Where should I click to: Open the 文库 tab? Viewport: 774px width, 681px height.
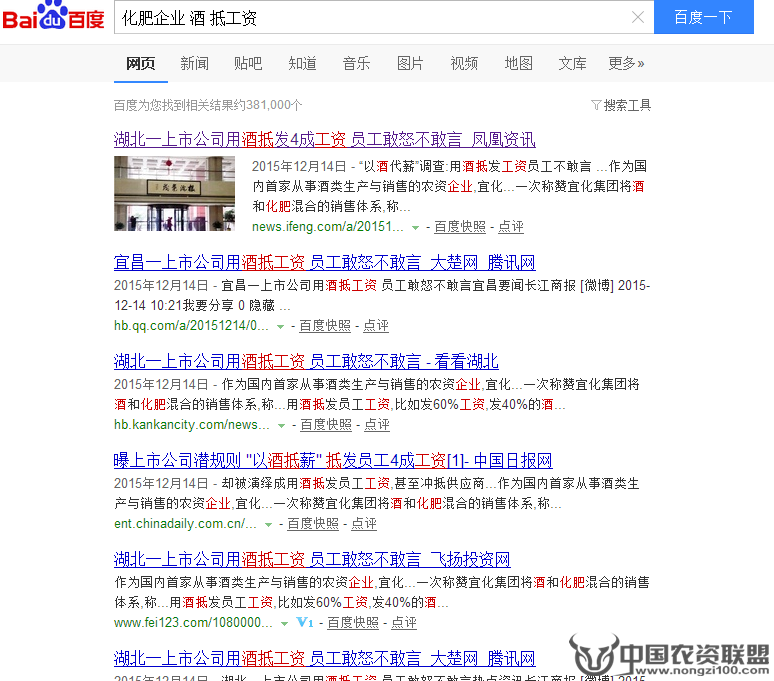(573, 64)
